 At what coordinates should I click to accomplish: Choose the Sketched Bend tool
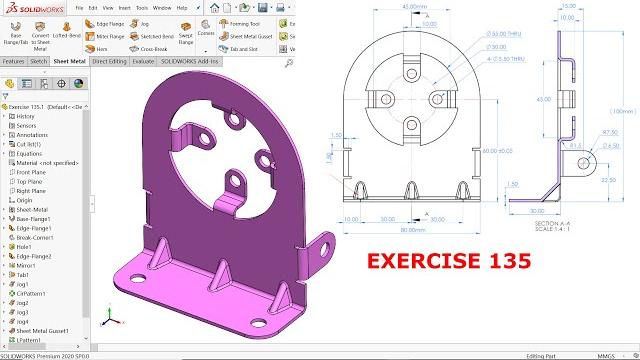(151, 36)
